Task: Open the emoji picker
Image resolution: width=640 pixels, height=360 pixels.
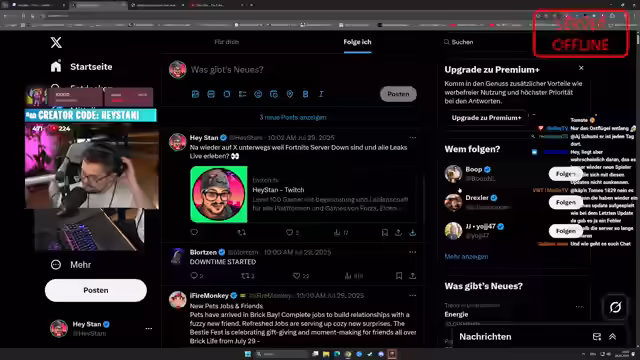Action: 258,94
